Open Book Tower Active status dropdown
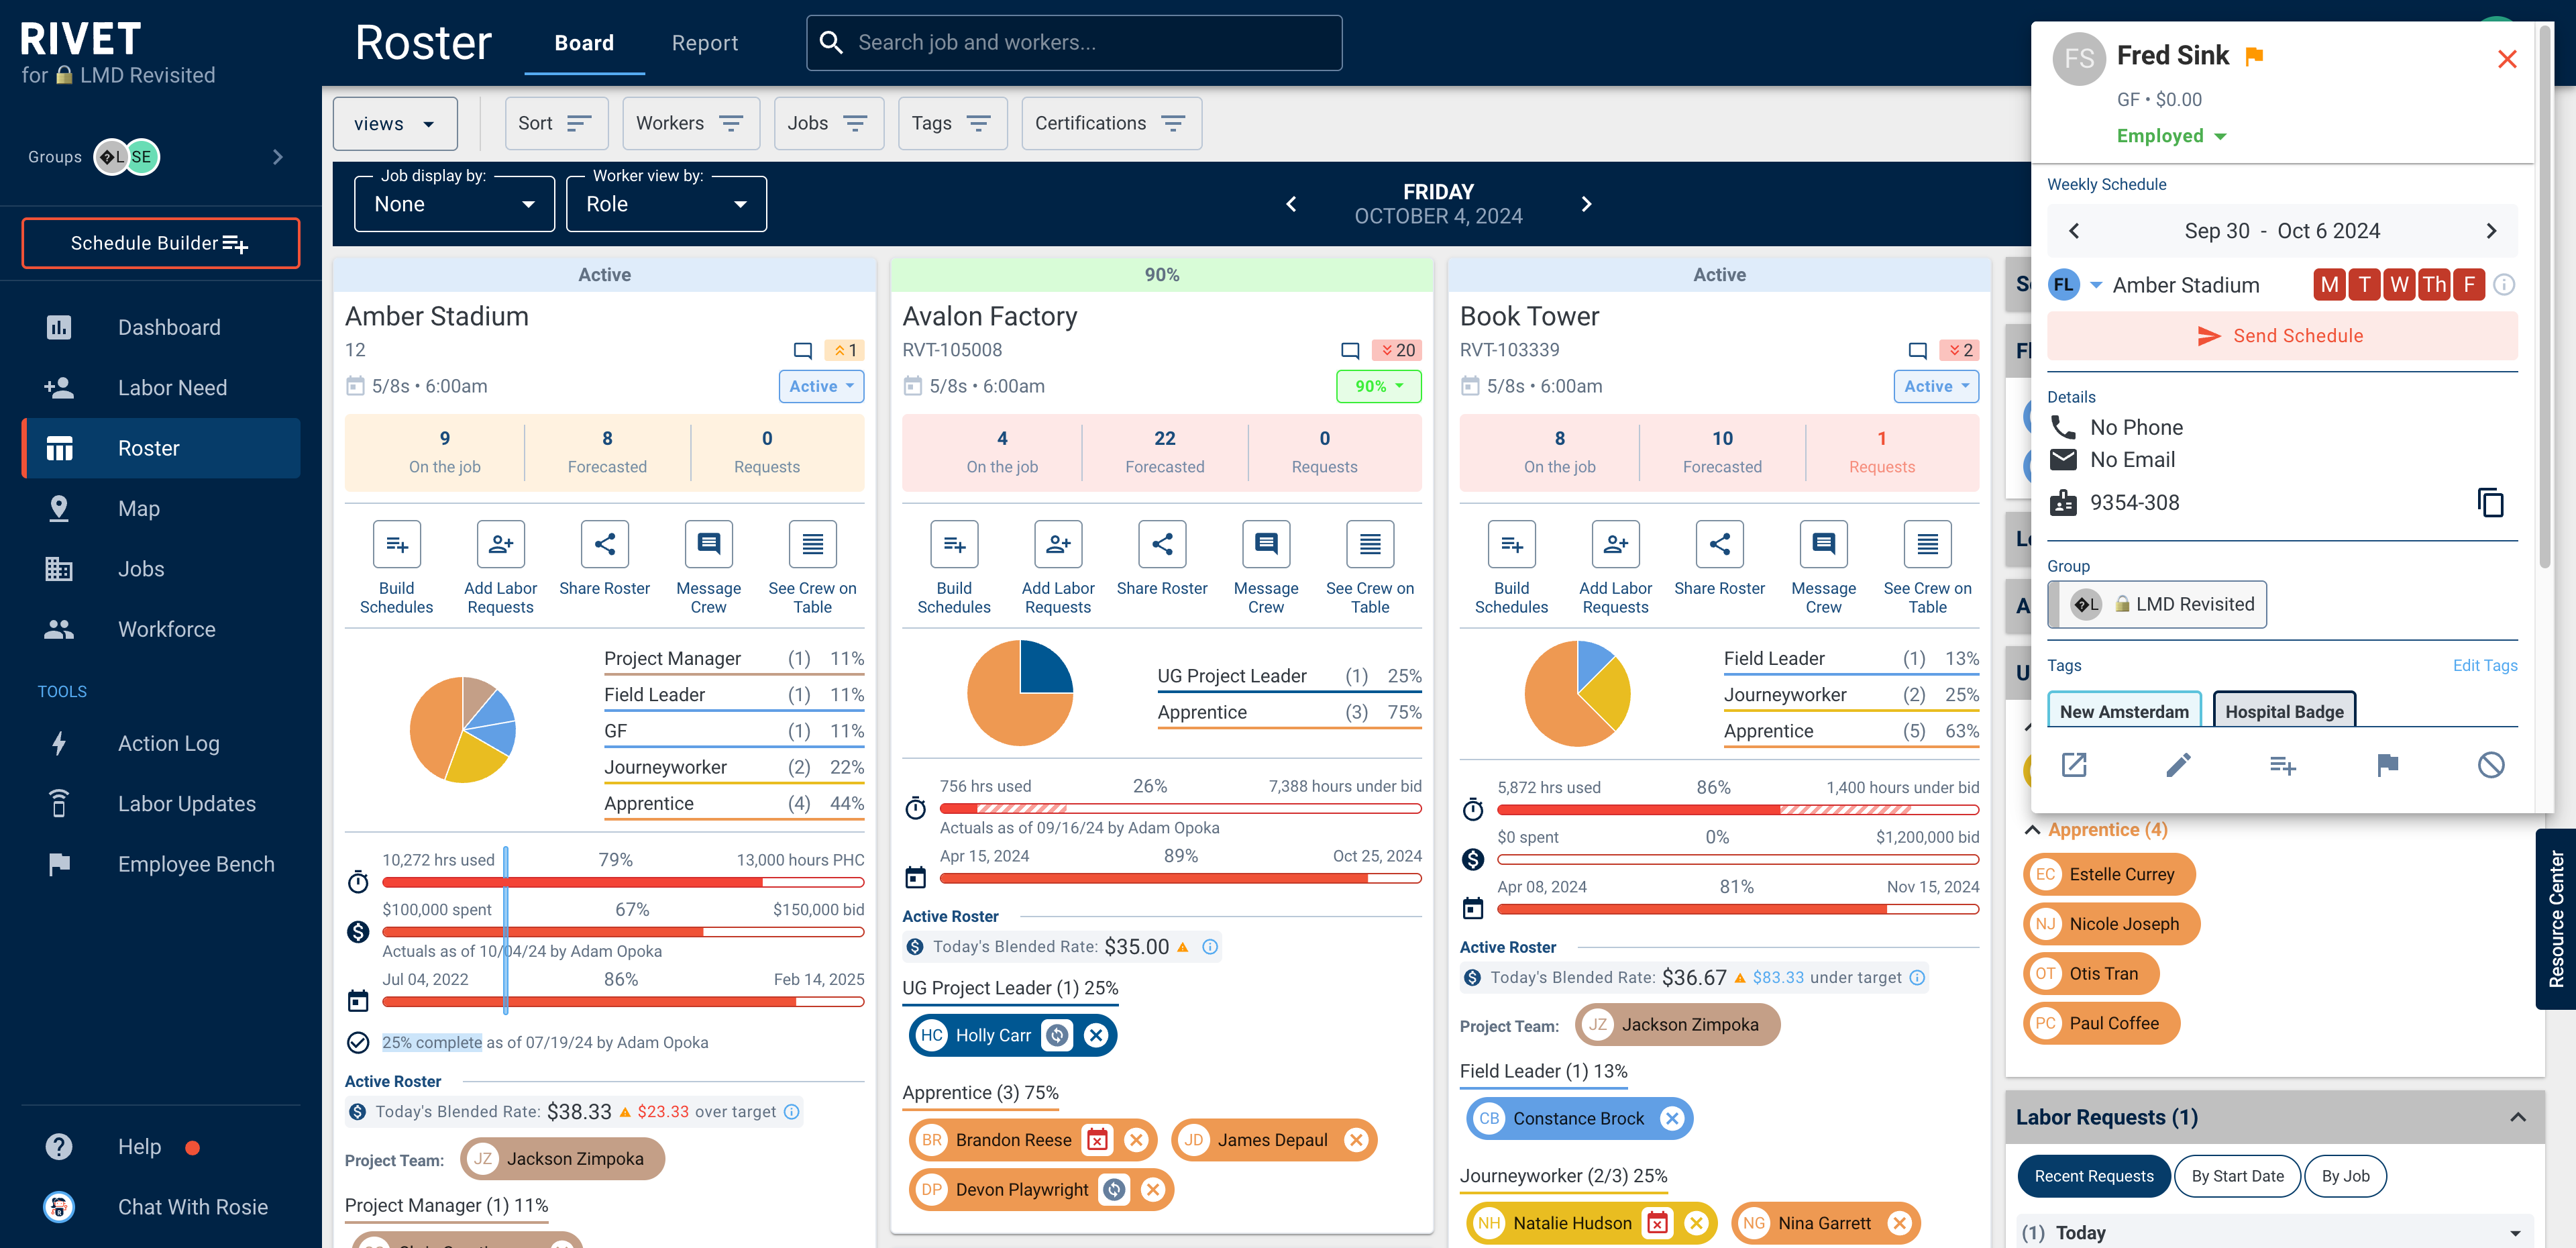Image resolution: width=2576 pixels, height=1248 pixels. click(x=1936, y=386)
